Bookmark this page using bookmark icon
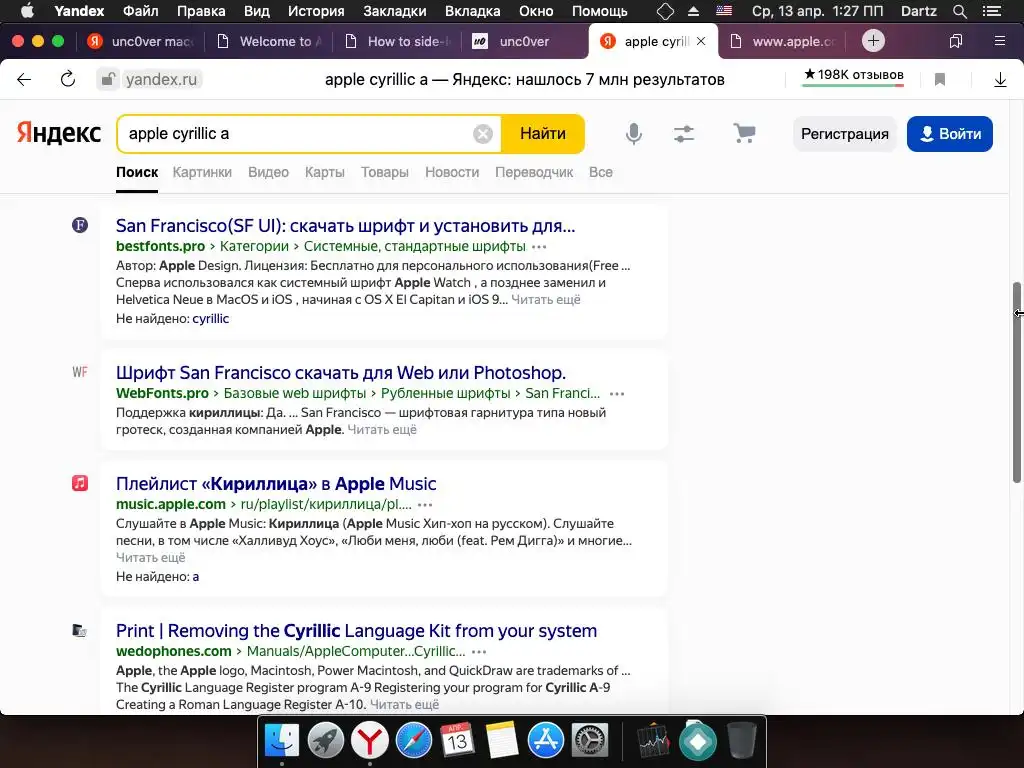 (x=940, y=80)
